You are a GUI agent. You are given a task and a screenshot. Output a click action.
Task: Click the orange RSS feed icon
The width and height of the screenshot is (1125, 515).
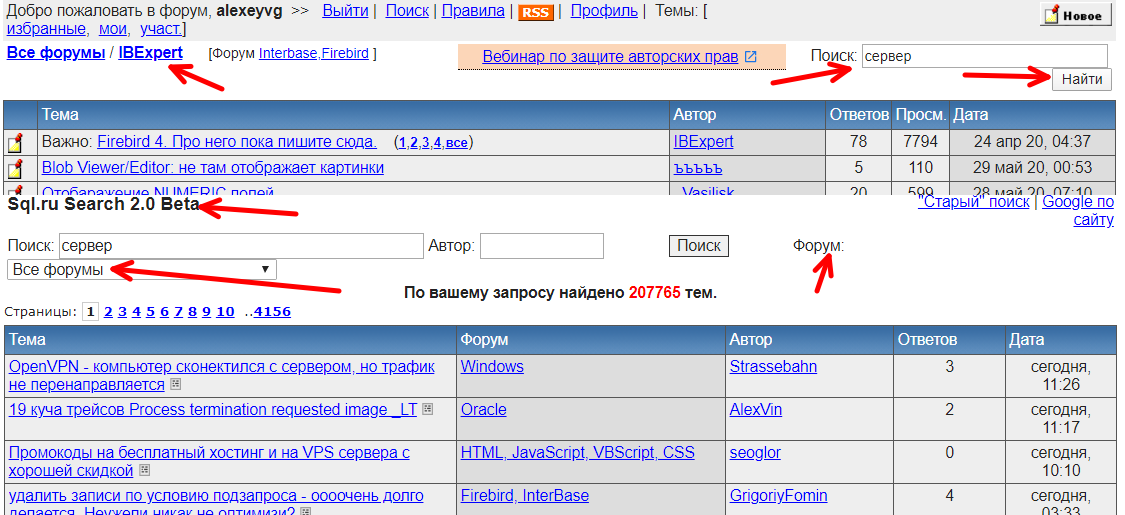(535, 12)
